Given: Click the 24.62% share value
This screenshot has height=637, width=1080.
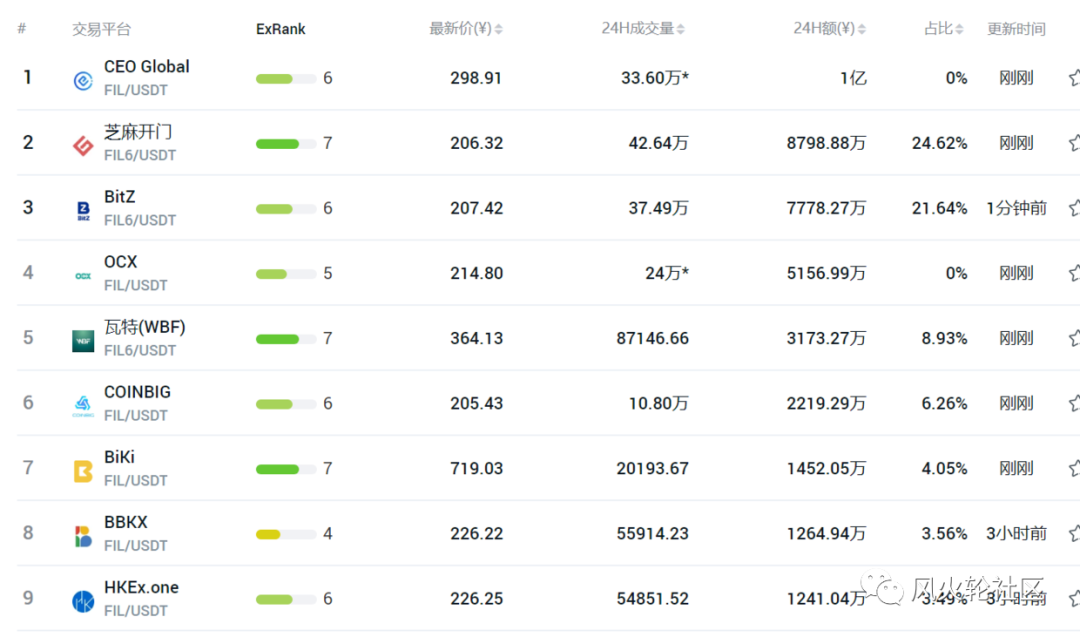Looking at the screenshot, I should tap(939, 143).
